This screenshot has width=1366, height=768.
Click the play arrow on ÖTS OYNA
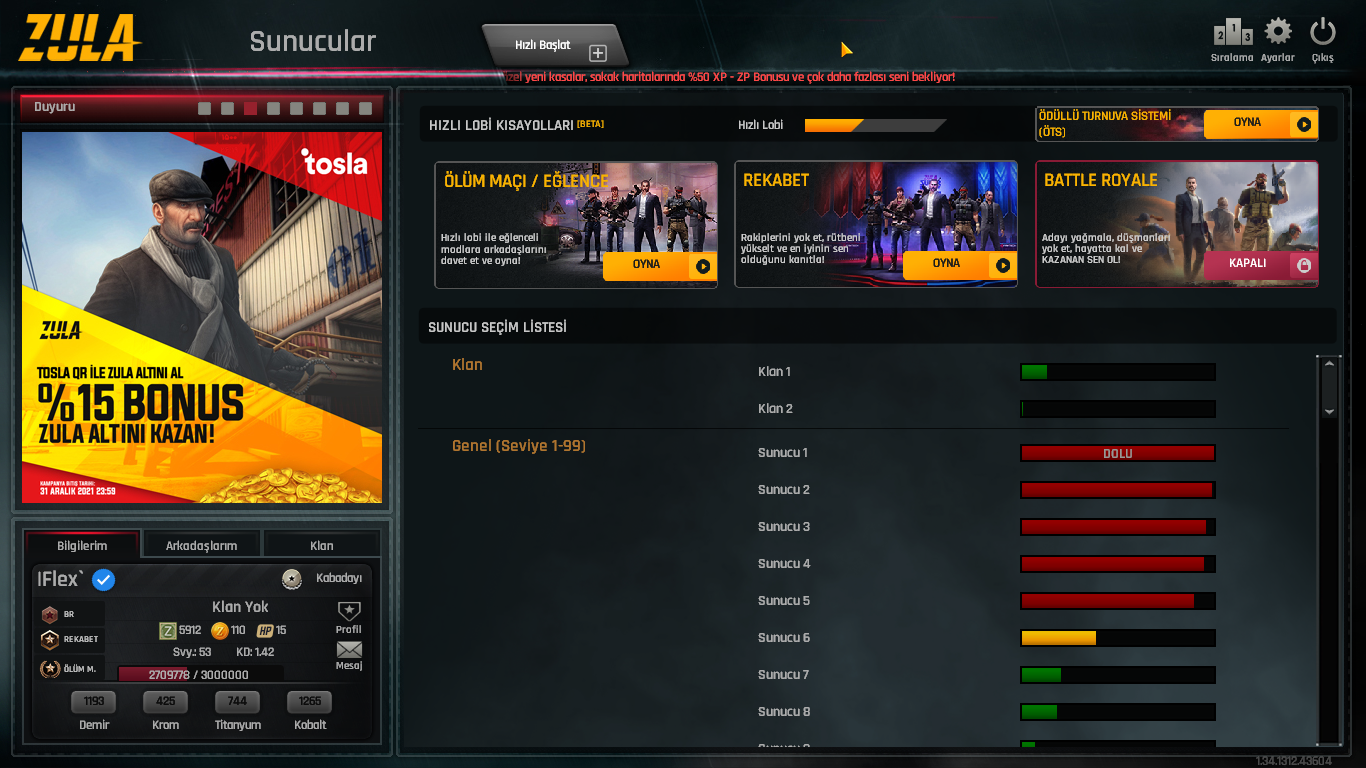(x=1303, y=124)
